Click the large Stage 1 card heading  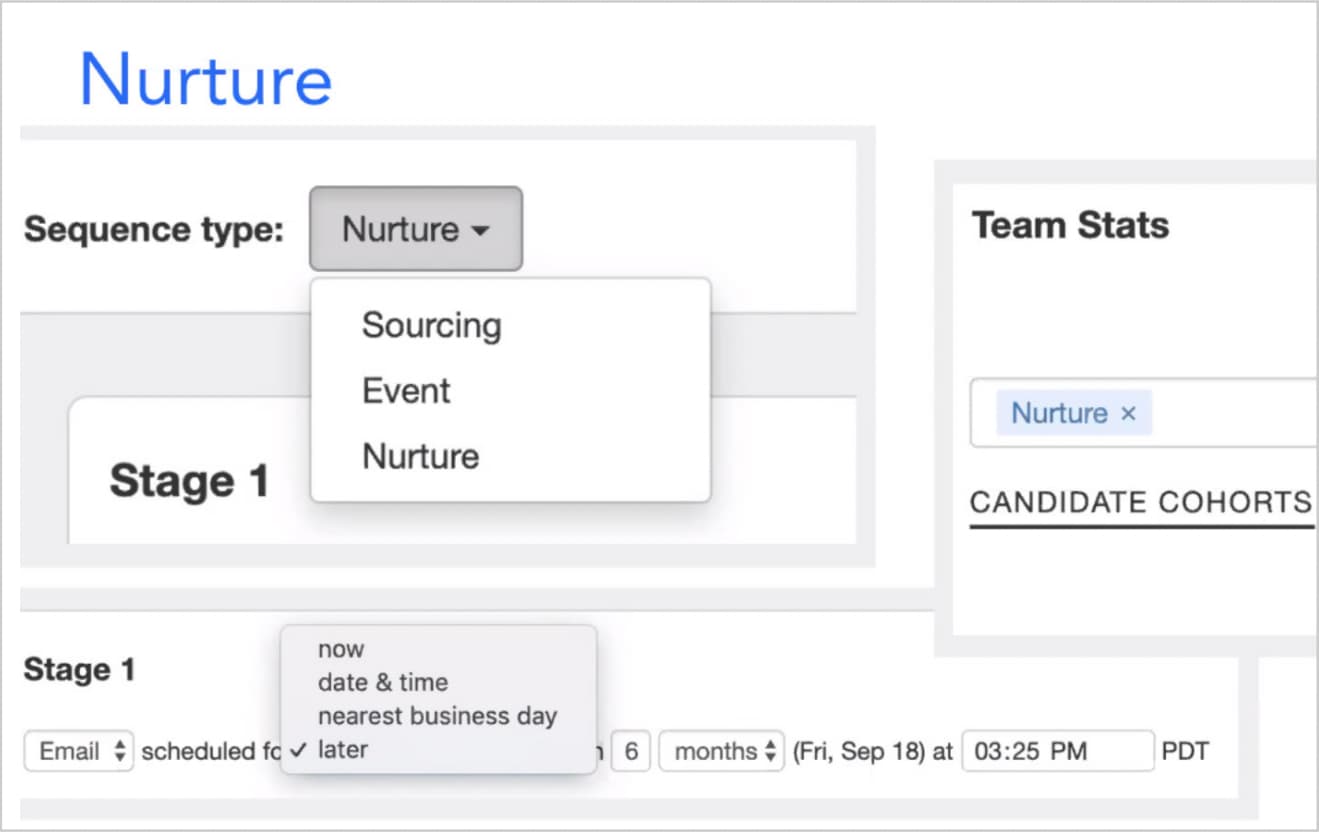click(189, 481)
